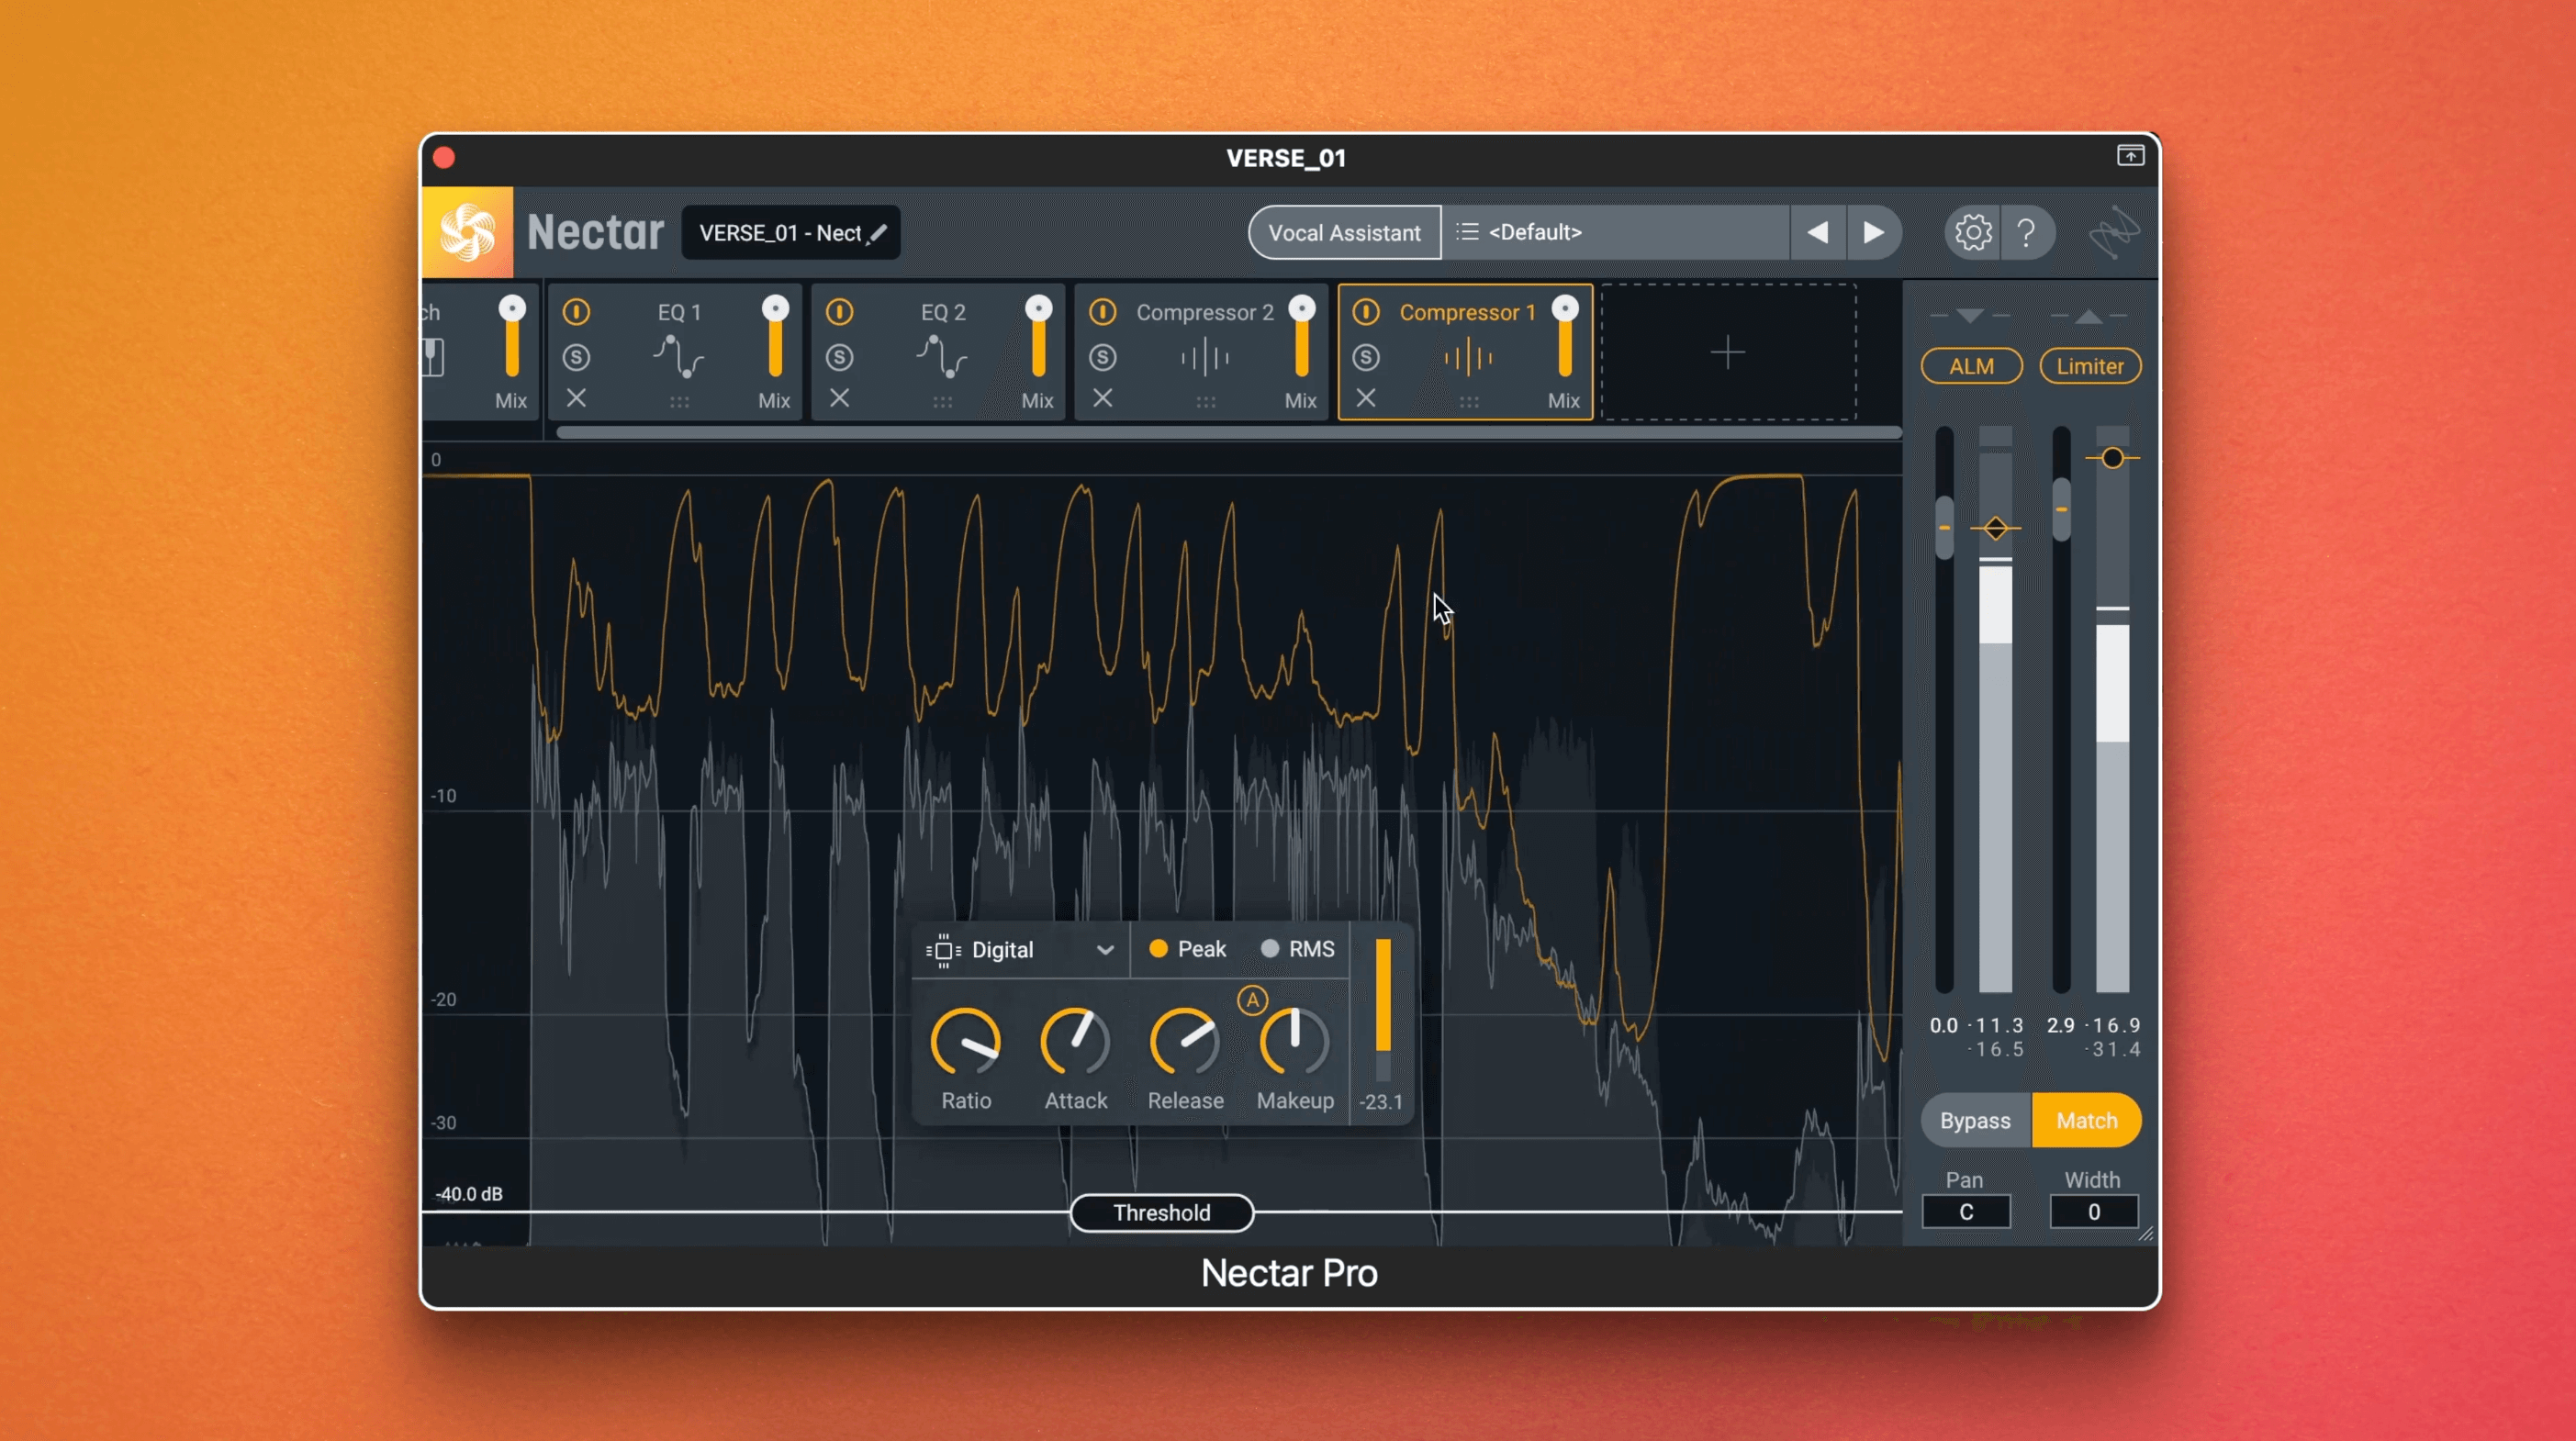Click the Digital mode chip icon
The height and width of the screenshot is (1441, 2576).
click(943, 950)
